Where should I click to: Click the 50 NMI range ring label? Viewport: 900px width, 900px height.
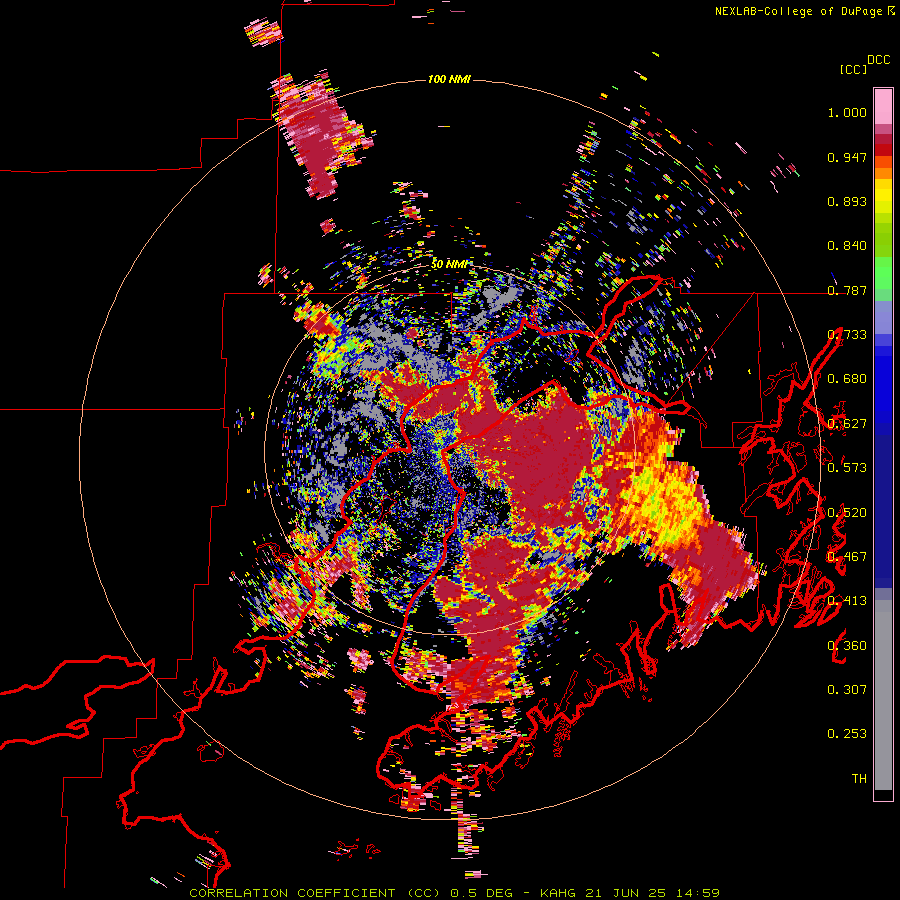[x=449, y=264]
